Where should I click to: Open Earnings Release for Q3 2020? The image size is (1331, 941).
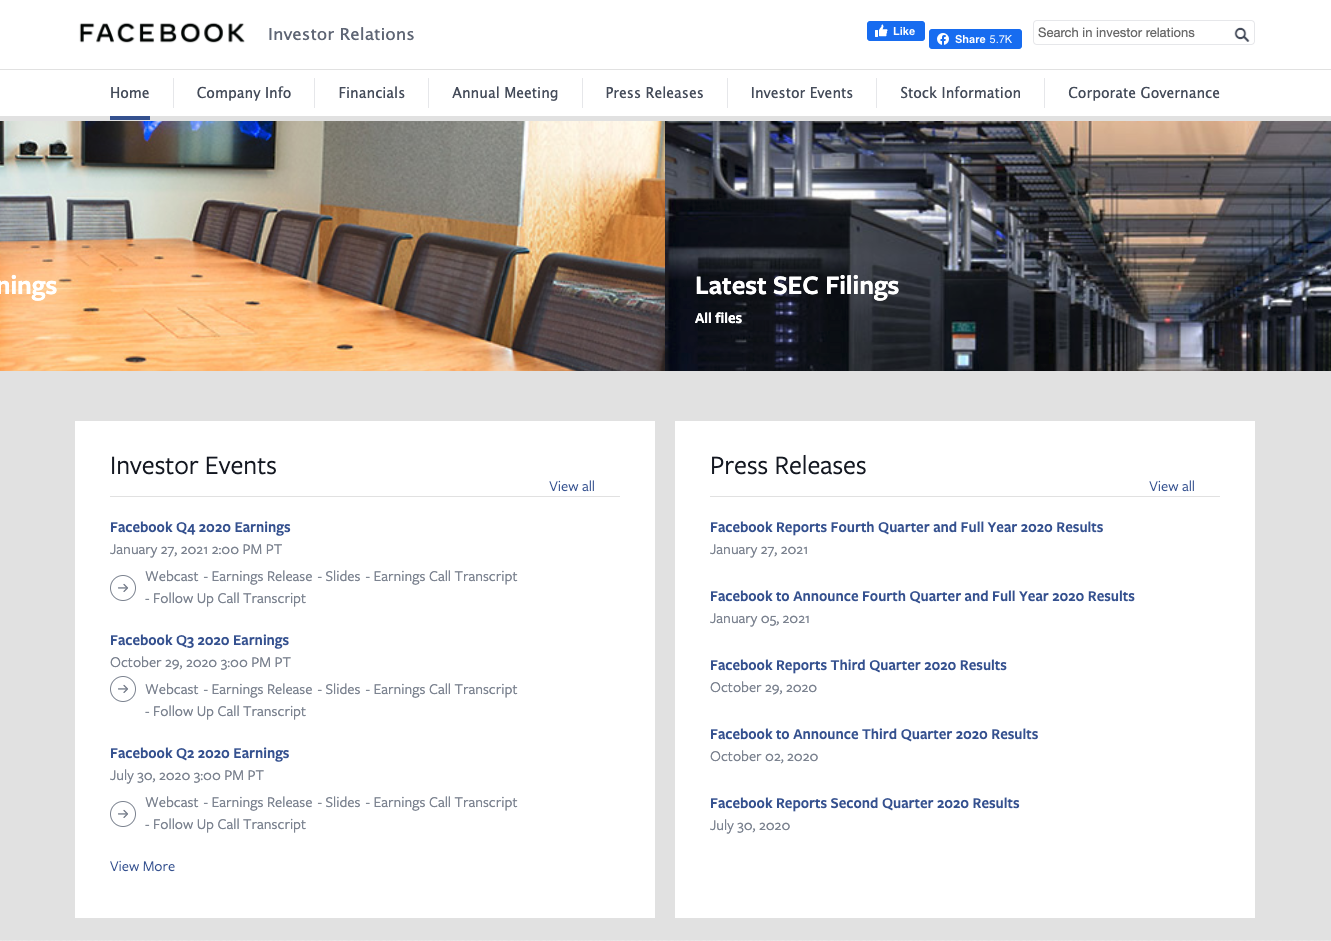coord(262,689)
